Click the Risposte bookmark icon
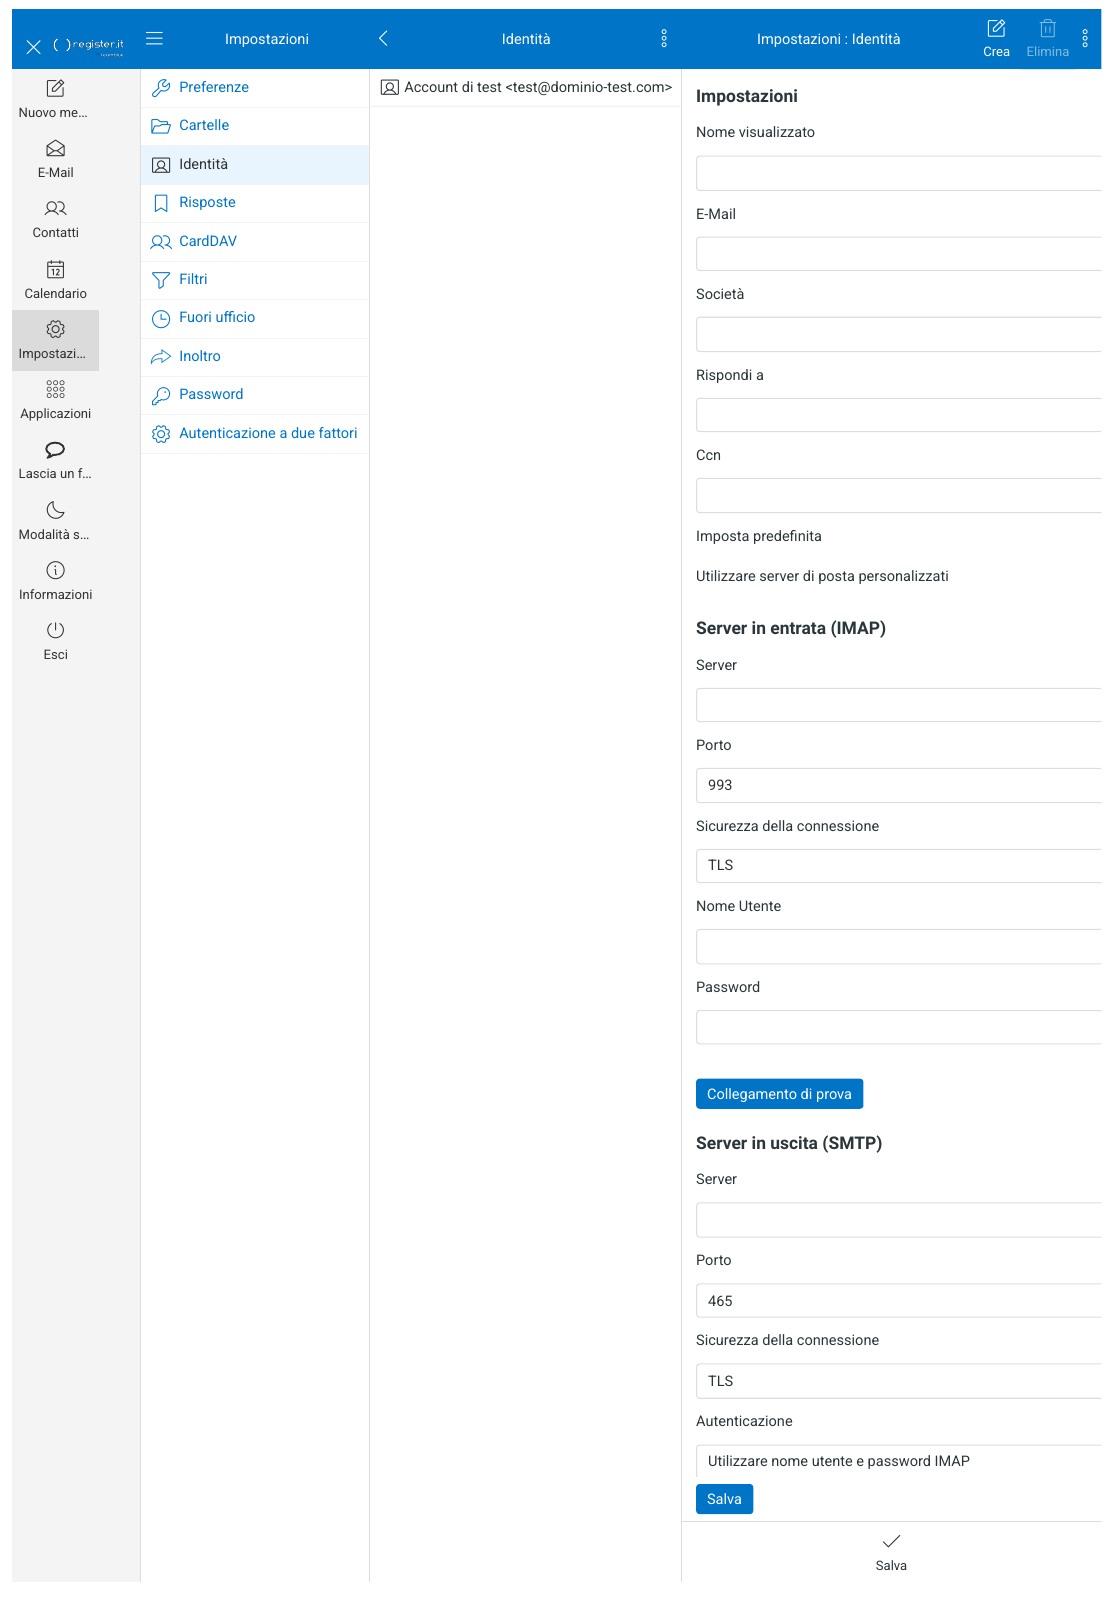 pyautogui.click(x=161, y=203)
